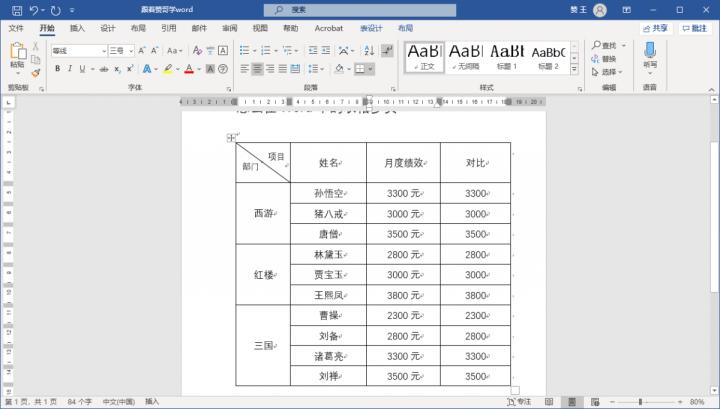Click the Cut scissors icon

coord(35,46)
